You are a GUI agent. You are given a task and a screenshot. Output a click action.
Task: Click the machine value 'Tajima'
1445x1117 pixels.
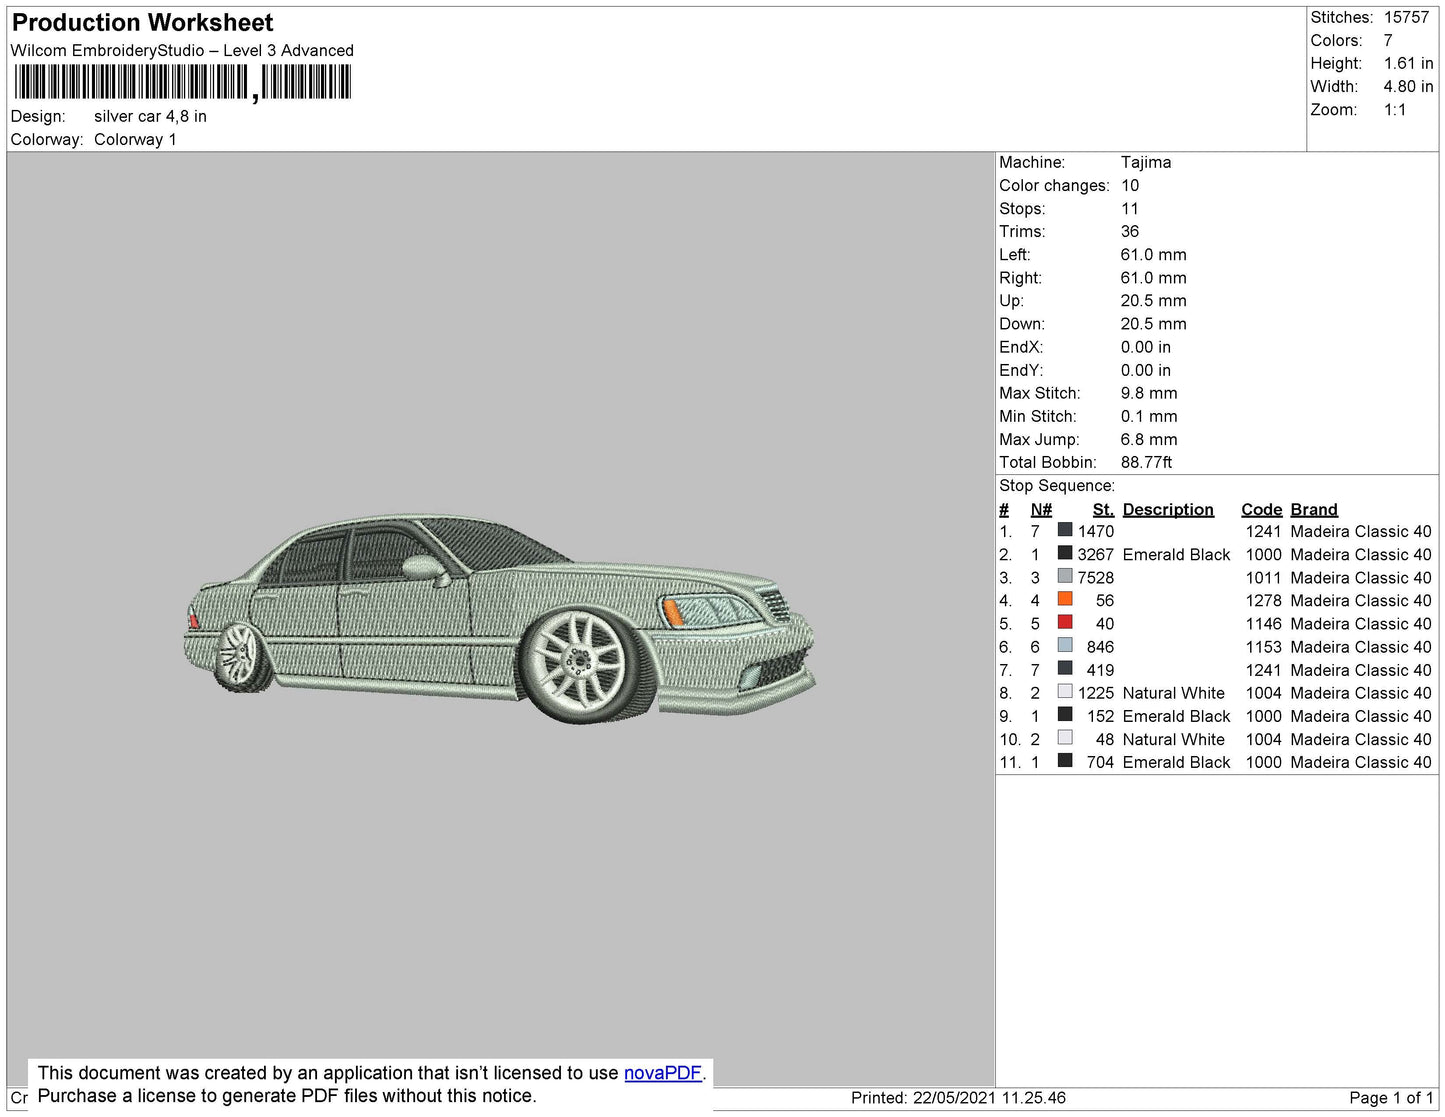[1146, 162]
